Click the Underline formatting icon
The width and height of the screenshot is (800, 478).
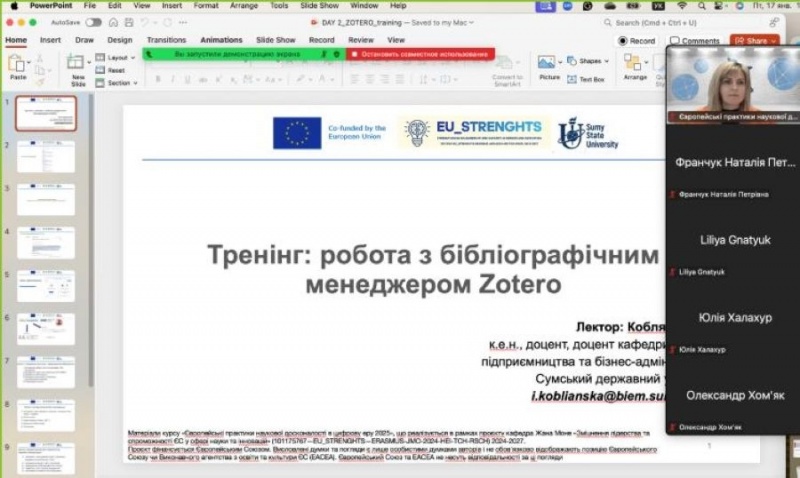187,80
